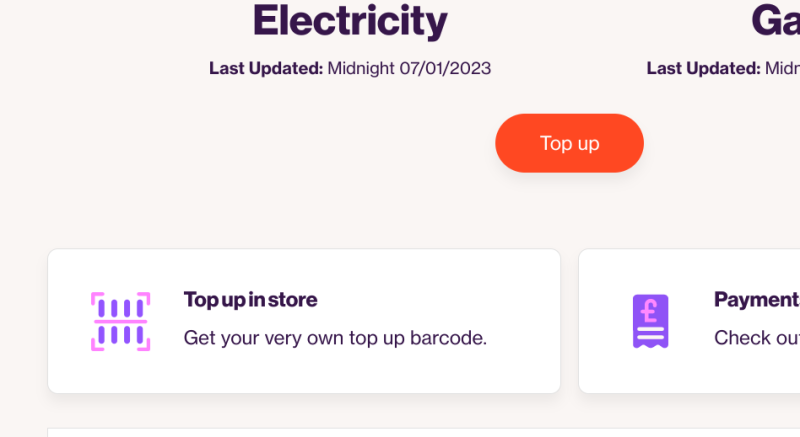
Task: Open the Payments card title
Action: (757, 300)
